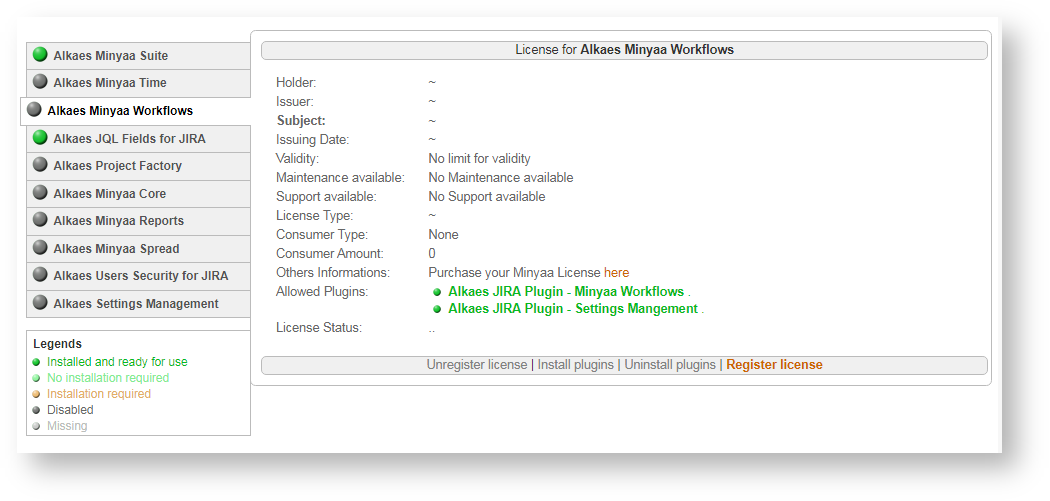The image size is (1050, 501).
Task: Open Alkaes JIRA Plugin - Minyaa Workflows link
Action: tap(567, 292)
